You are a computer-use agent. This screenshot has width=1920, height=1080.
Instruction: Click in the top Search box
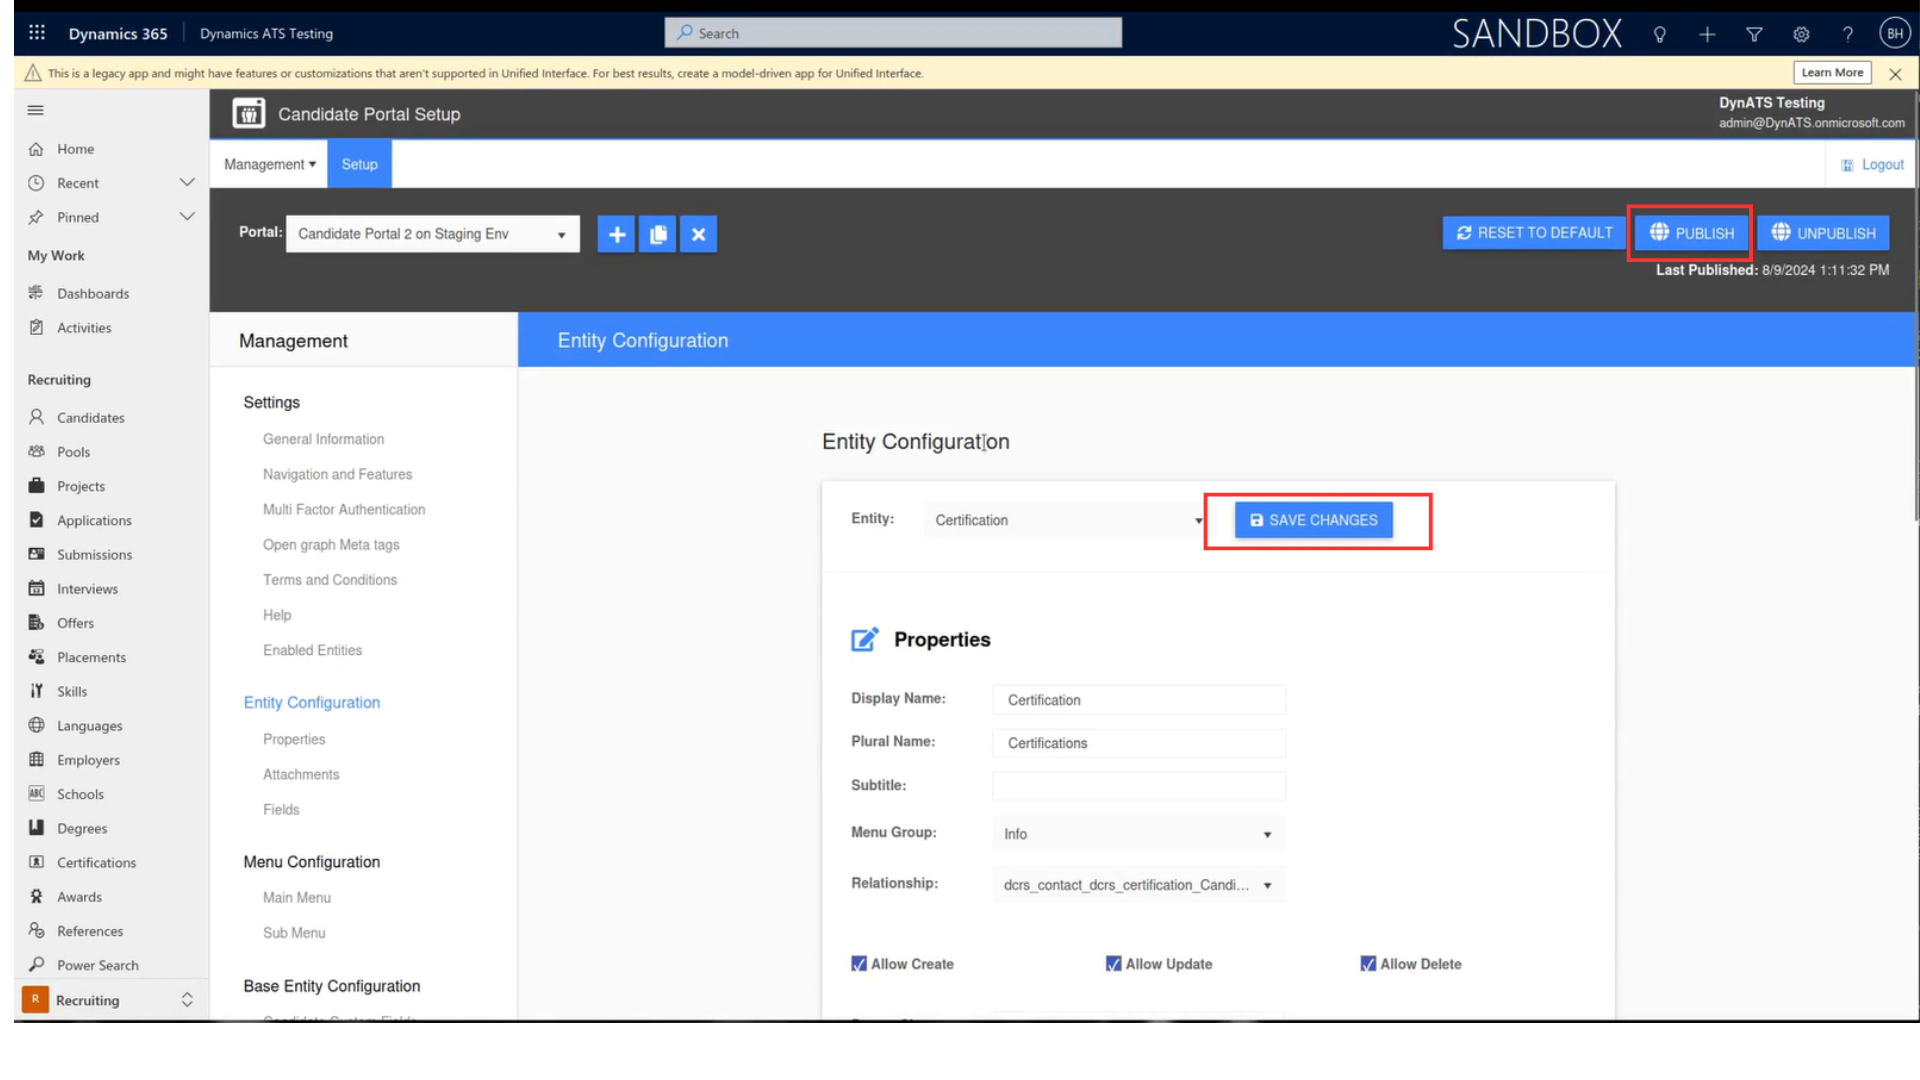[x=893, y=33]
